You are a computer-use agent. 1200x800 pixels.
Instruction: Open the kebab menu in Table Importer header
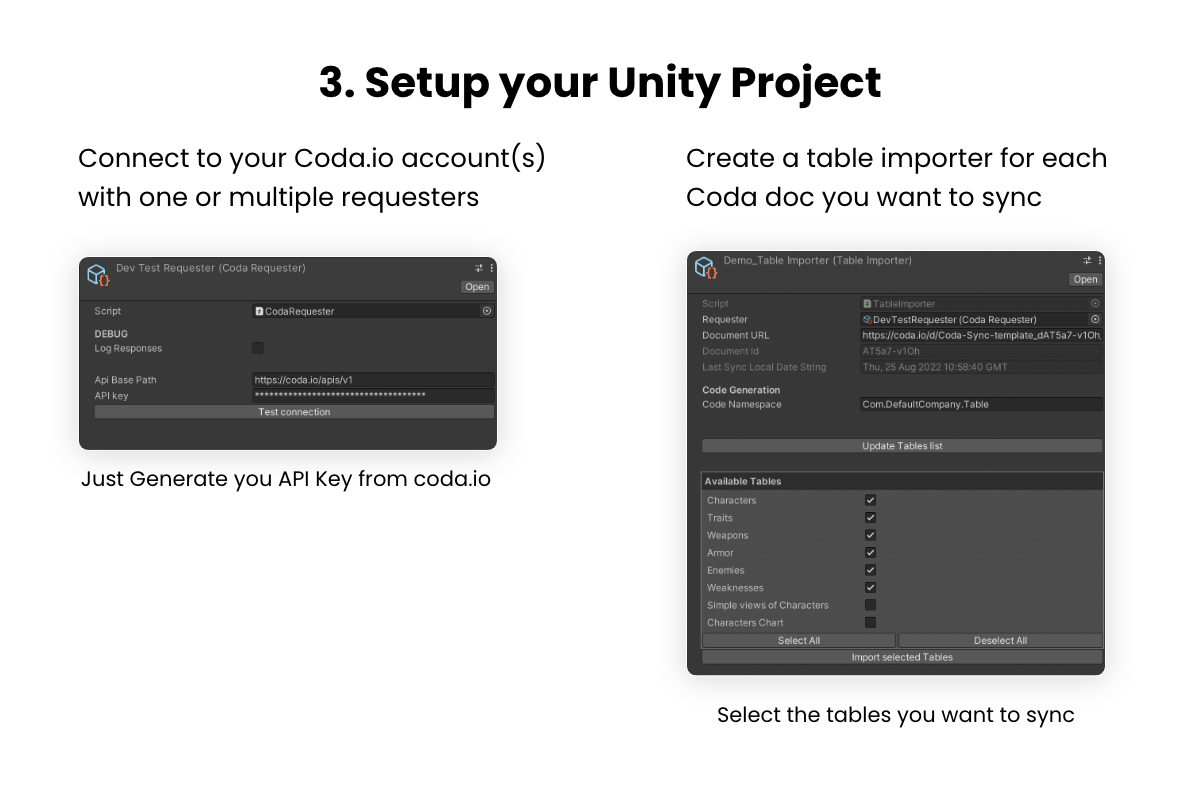coord(1100,260)
